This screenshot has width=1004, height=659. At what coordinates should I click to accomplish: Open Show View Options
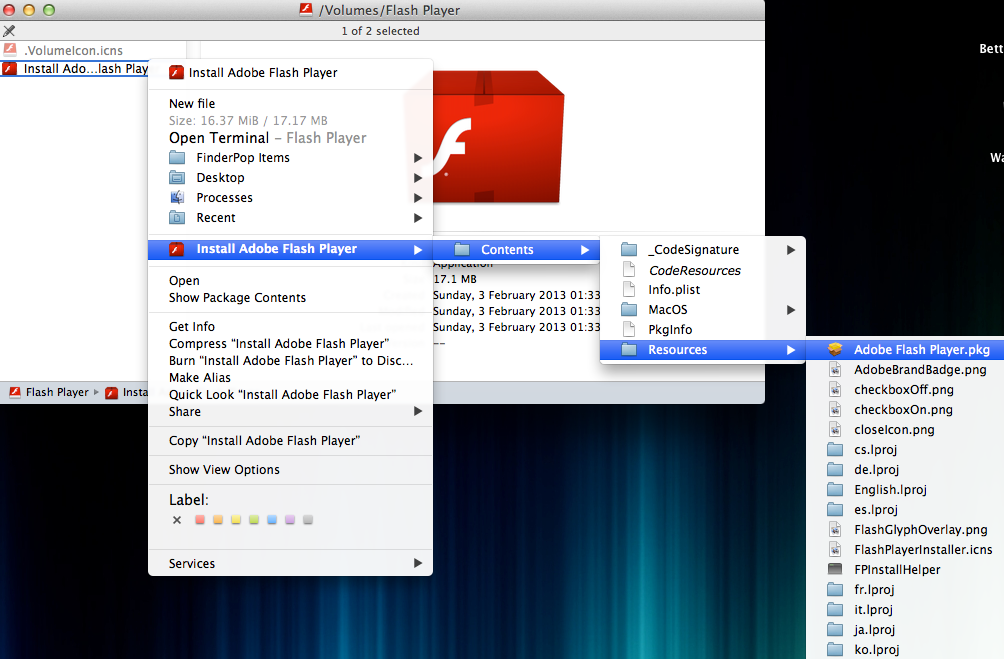(224, 469)
